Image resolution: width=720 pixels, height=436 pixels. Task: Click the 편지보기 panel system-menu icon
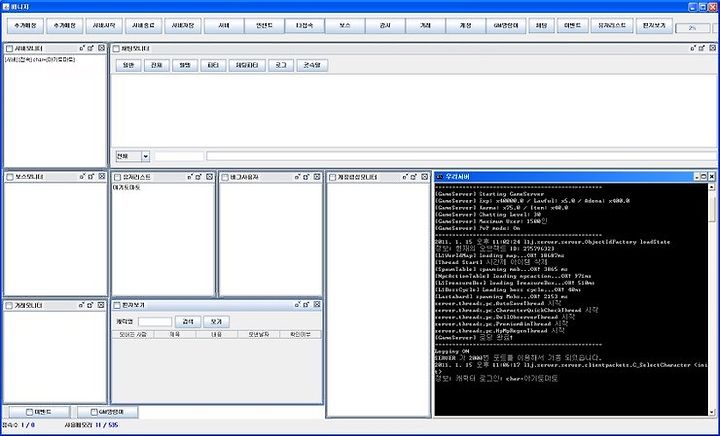coord(117,305)
